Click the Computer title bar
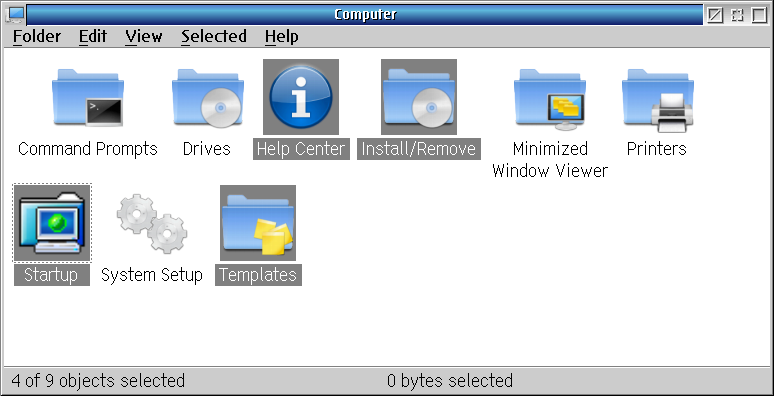The image size is (774, 396). pyautogui.click(x=365, y=15)
